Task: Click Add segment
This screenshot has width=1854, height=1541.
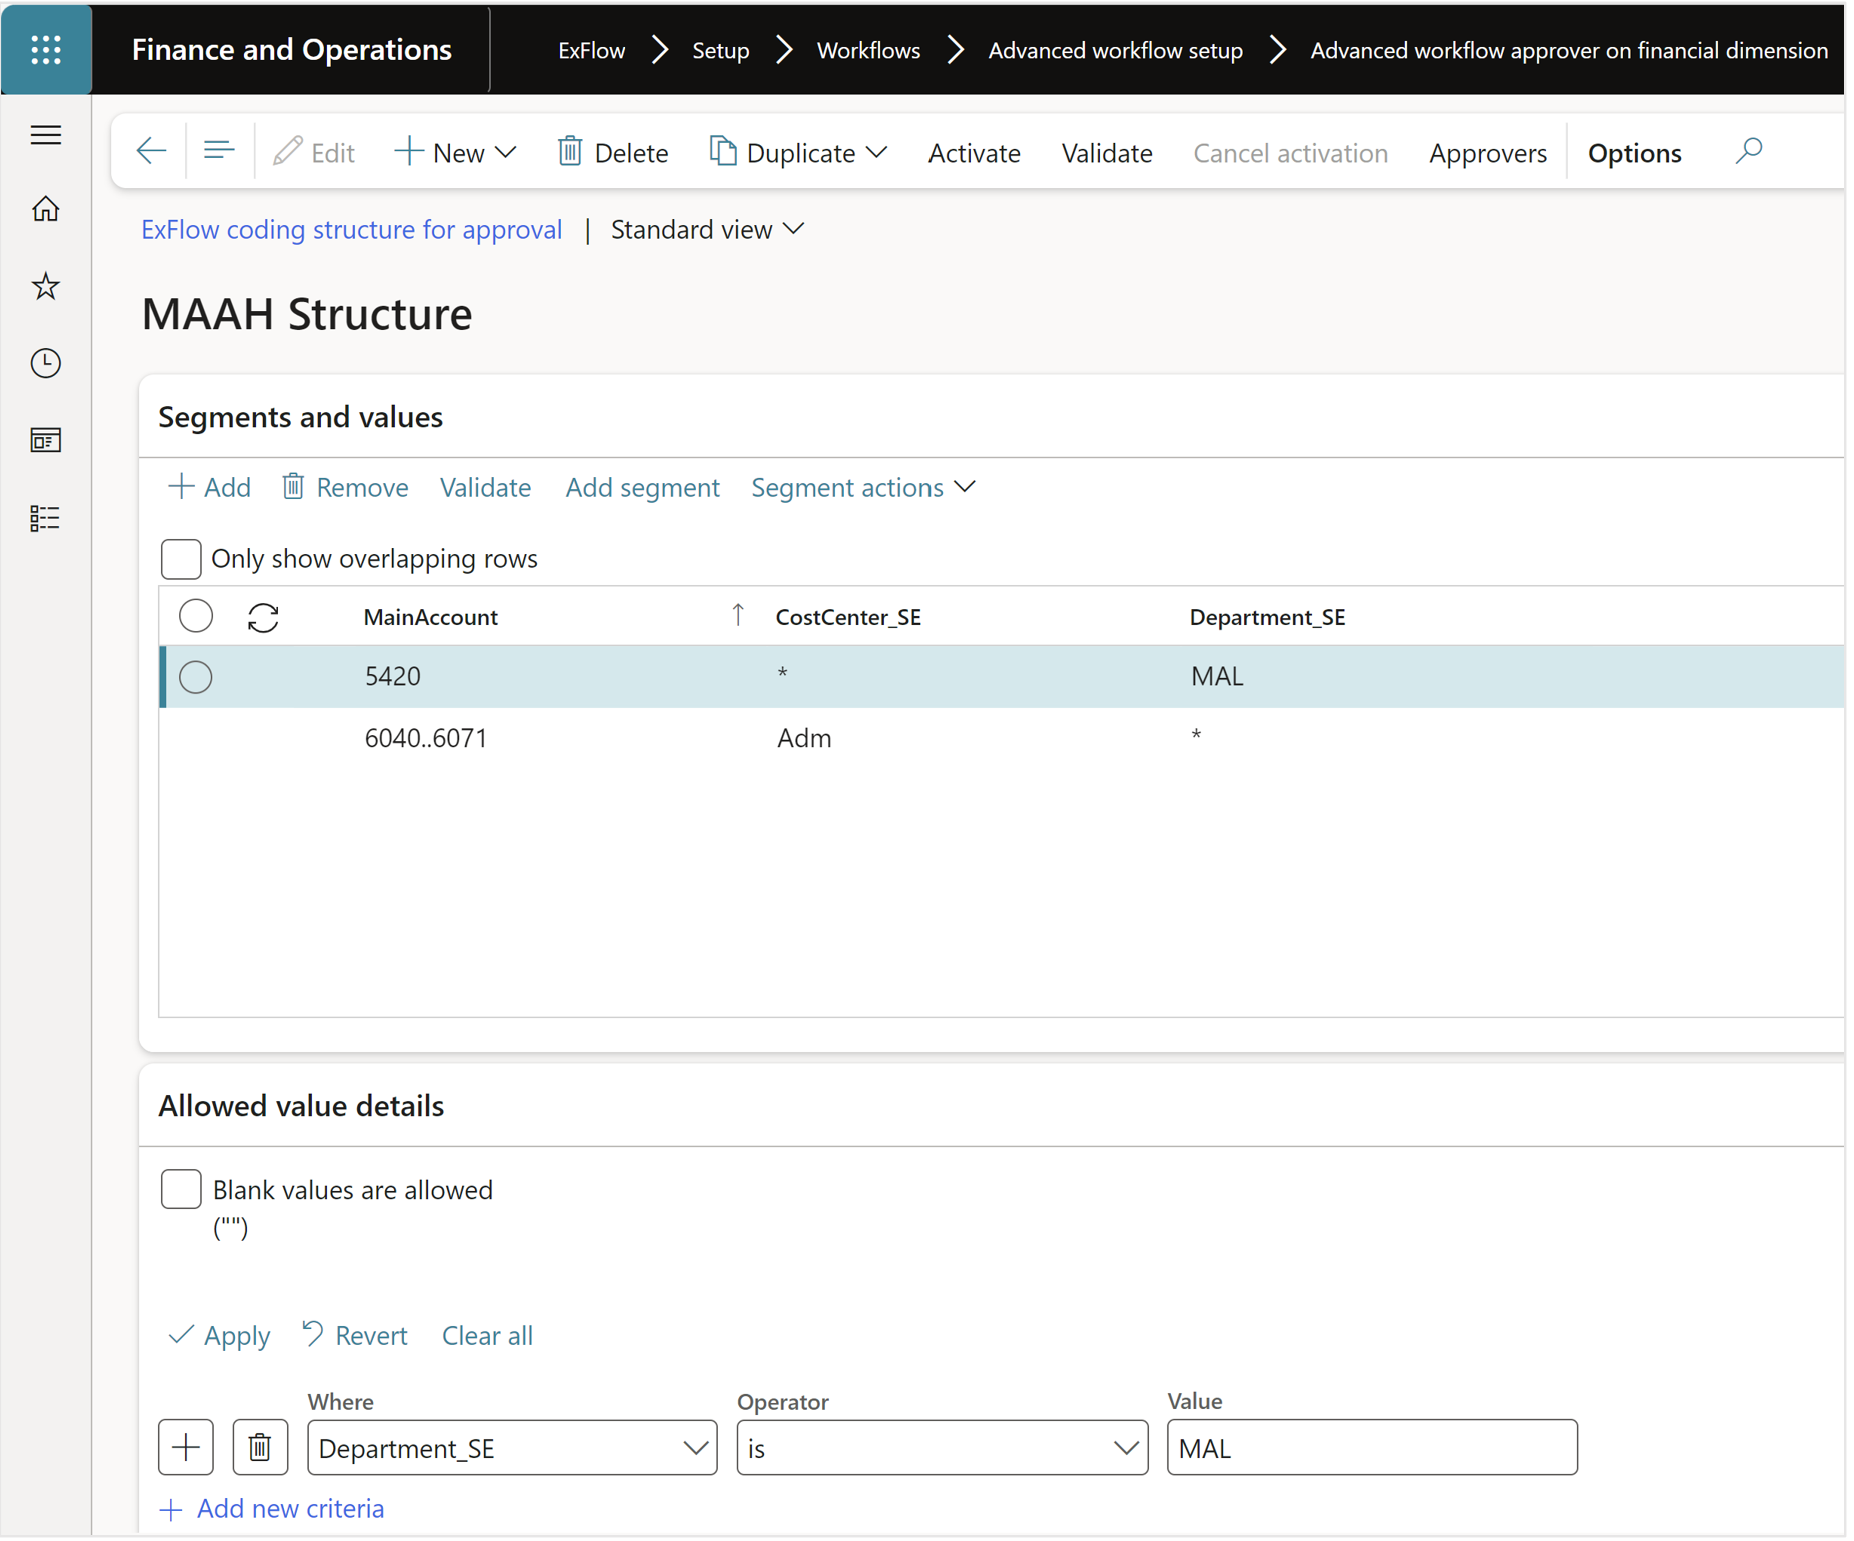Action: click(642, 487)
